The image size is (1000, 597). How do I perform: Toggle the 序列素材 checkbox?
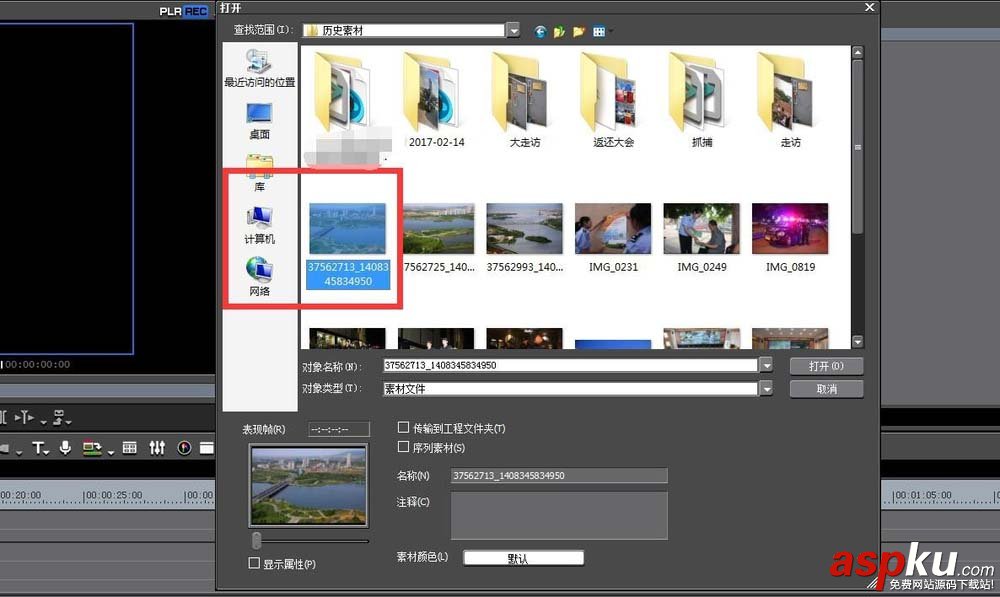(x=404, y=447)
